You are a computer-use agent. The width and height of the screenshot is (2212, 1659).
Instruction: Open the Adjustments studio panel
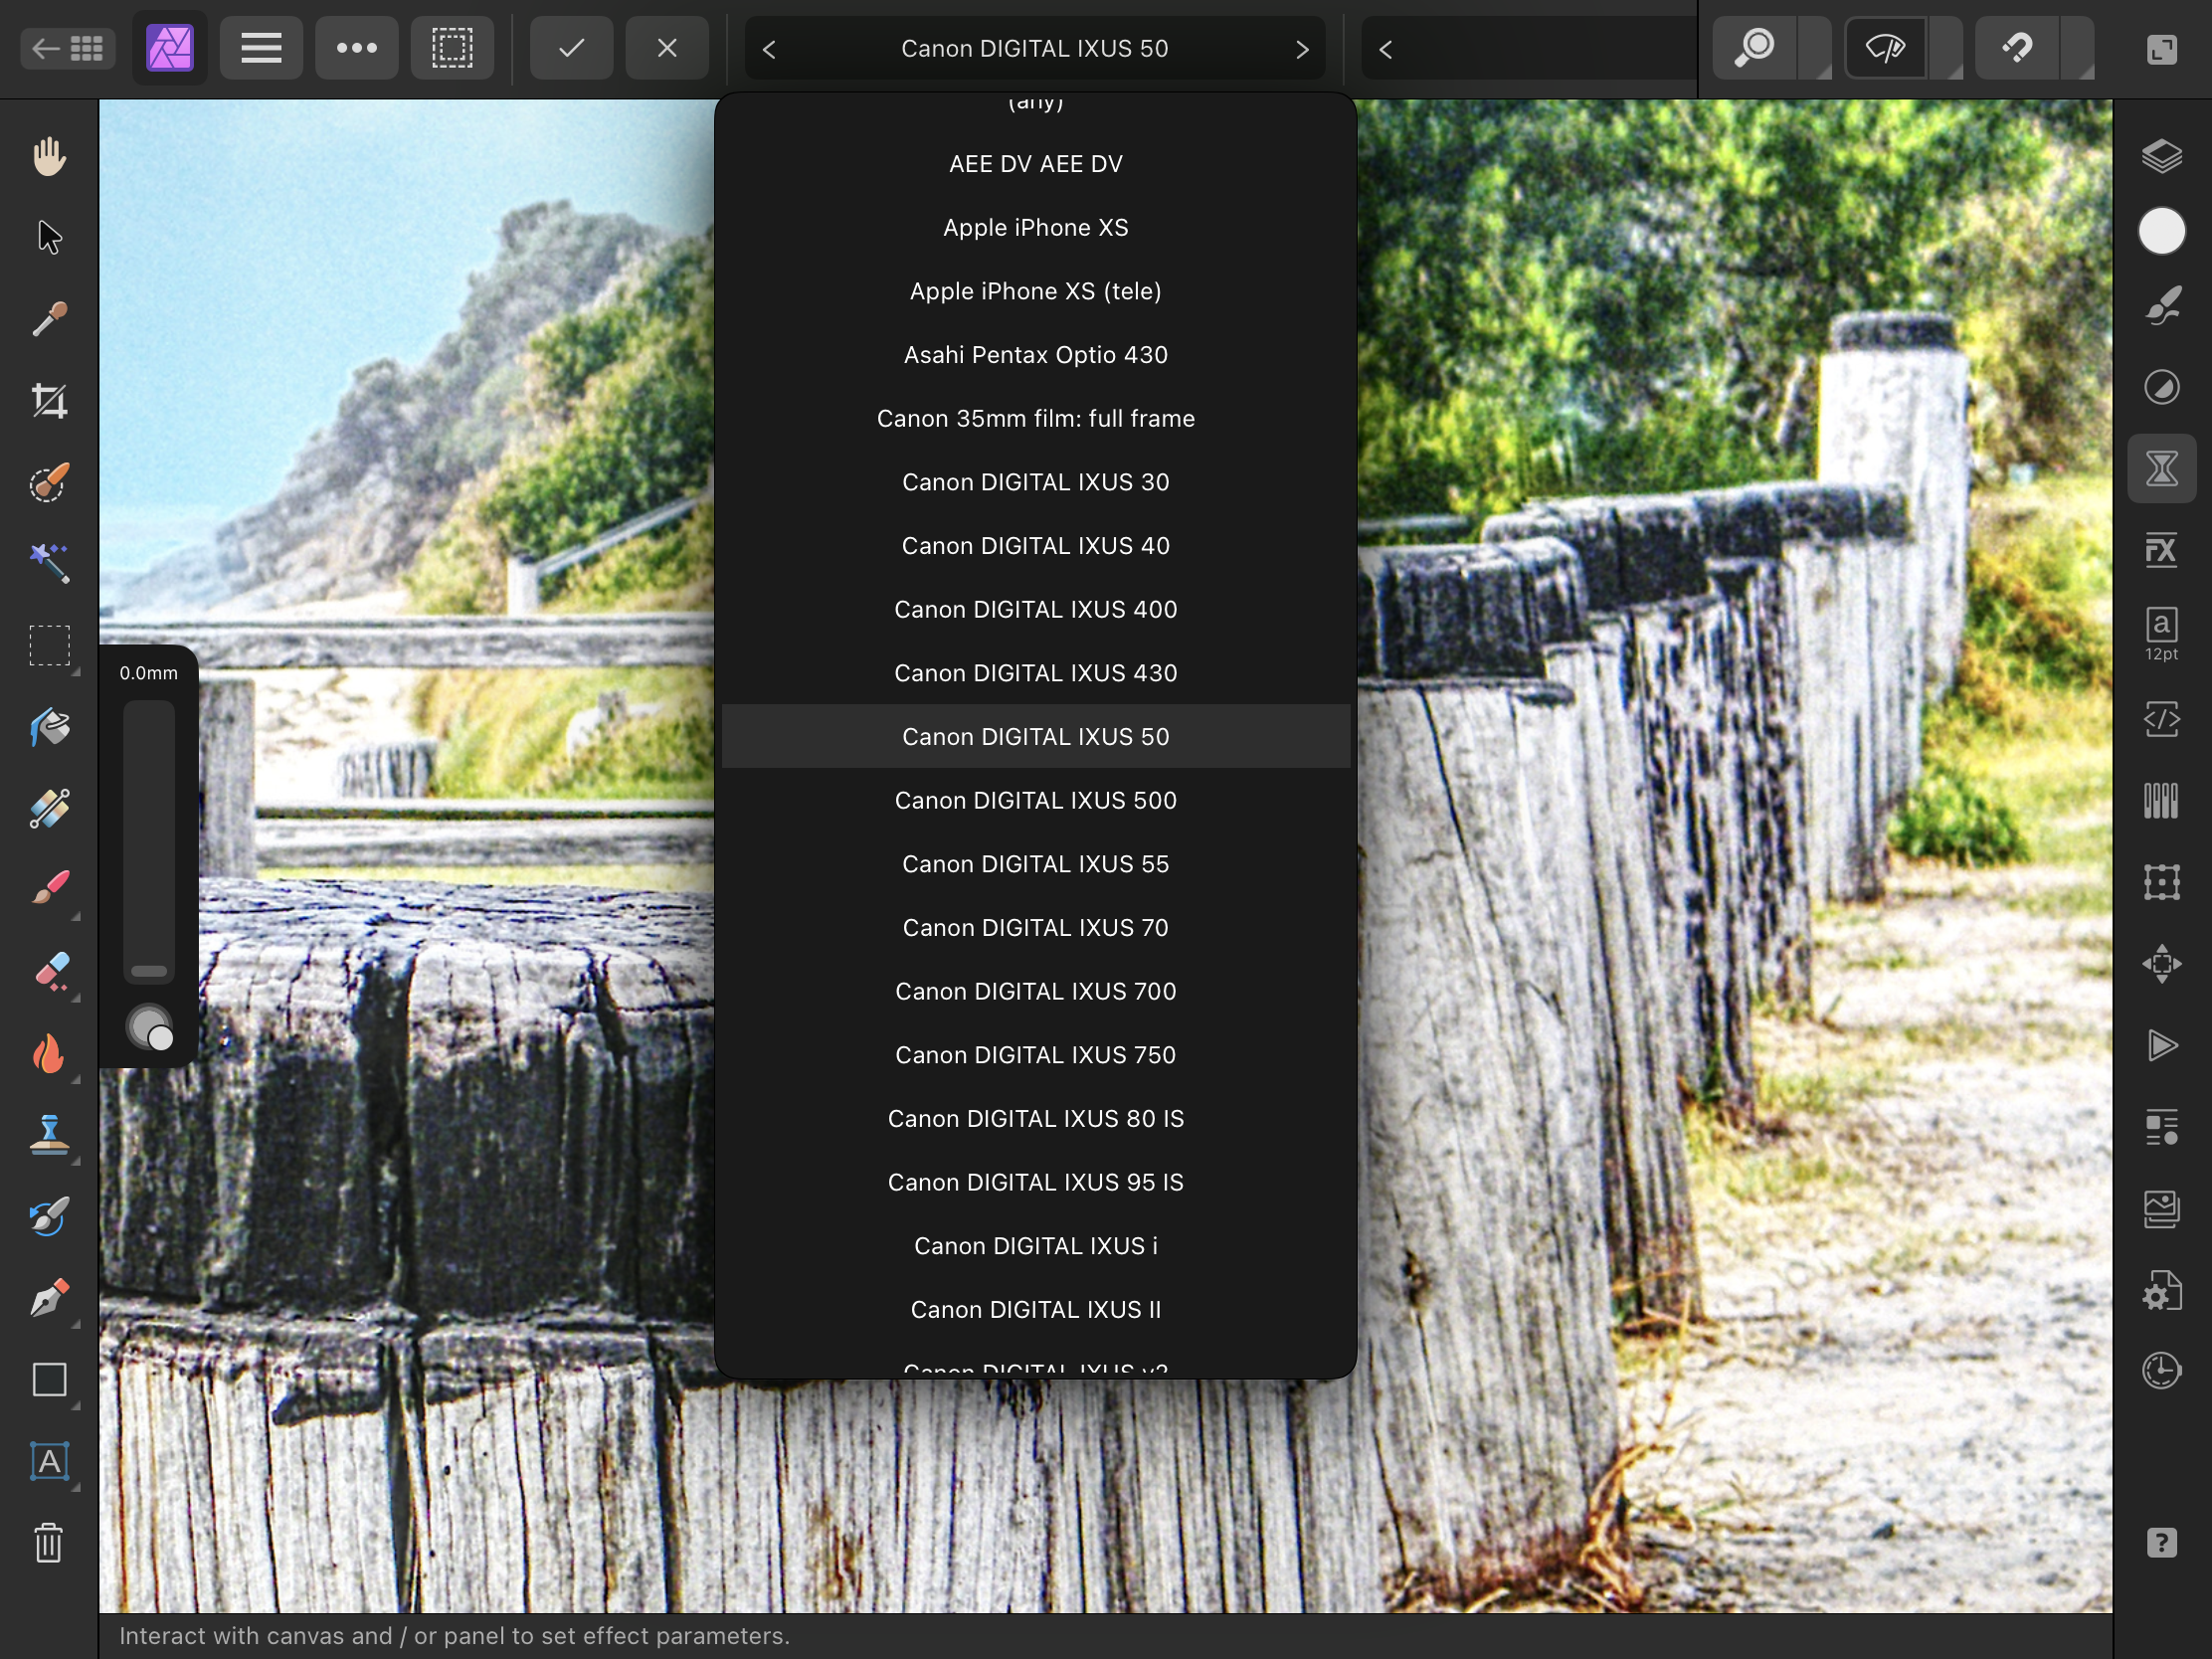tap(2162, 387)
